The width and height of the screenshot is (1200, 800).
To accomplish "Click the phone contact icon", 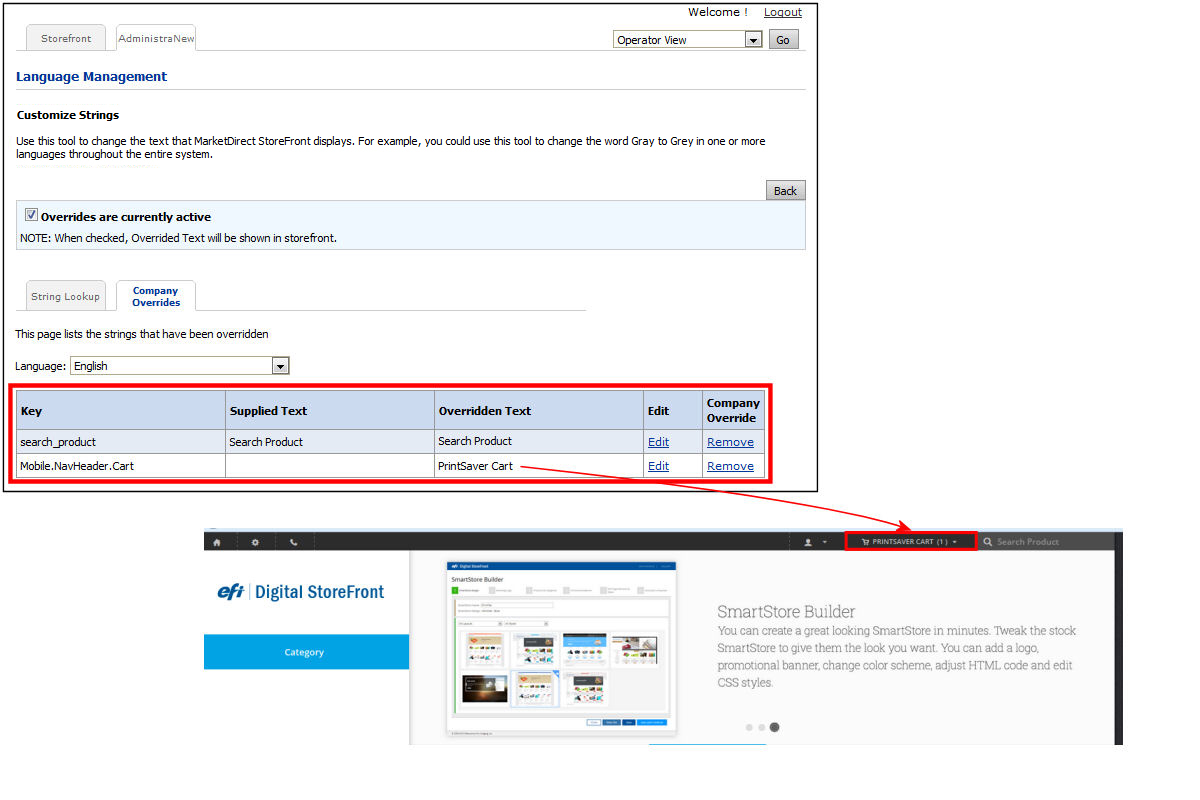I will coord(293,542).
